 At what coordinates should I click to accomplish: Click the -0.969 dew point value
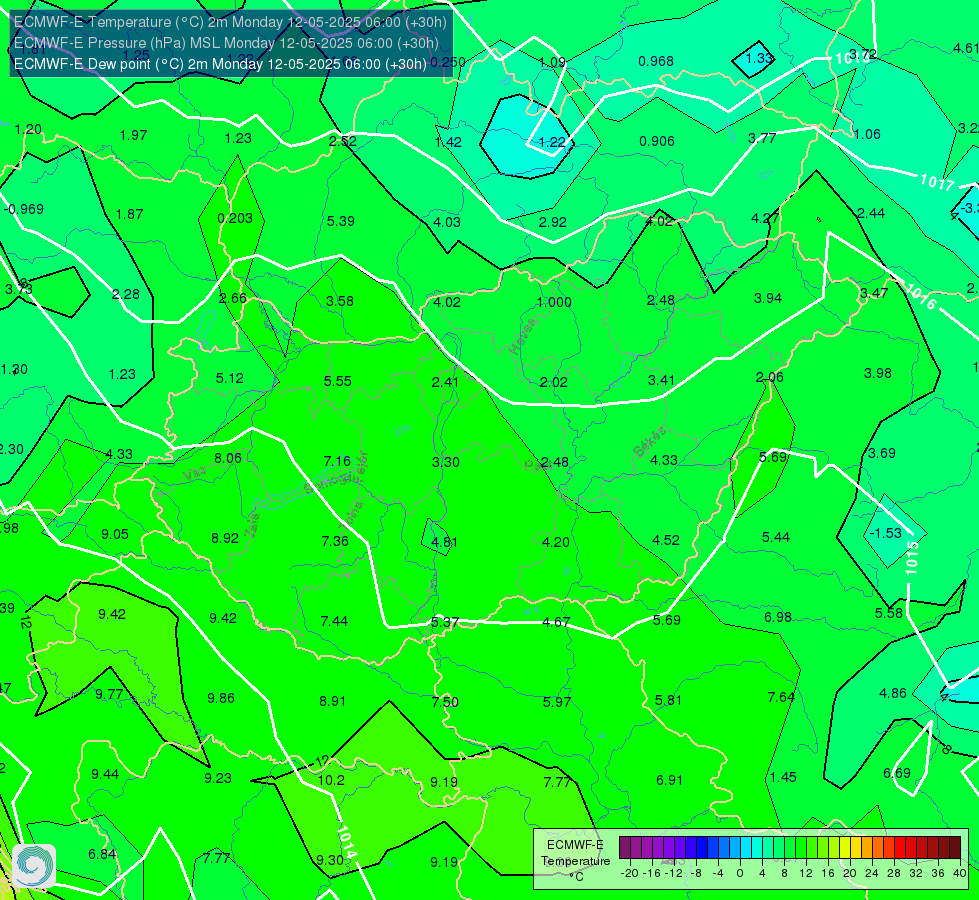pos(24,209)
